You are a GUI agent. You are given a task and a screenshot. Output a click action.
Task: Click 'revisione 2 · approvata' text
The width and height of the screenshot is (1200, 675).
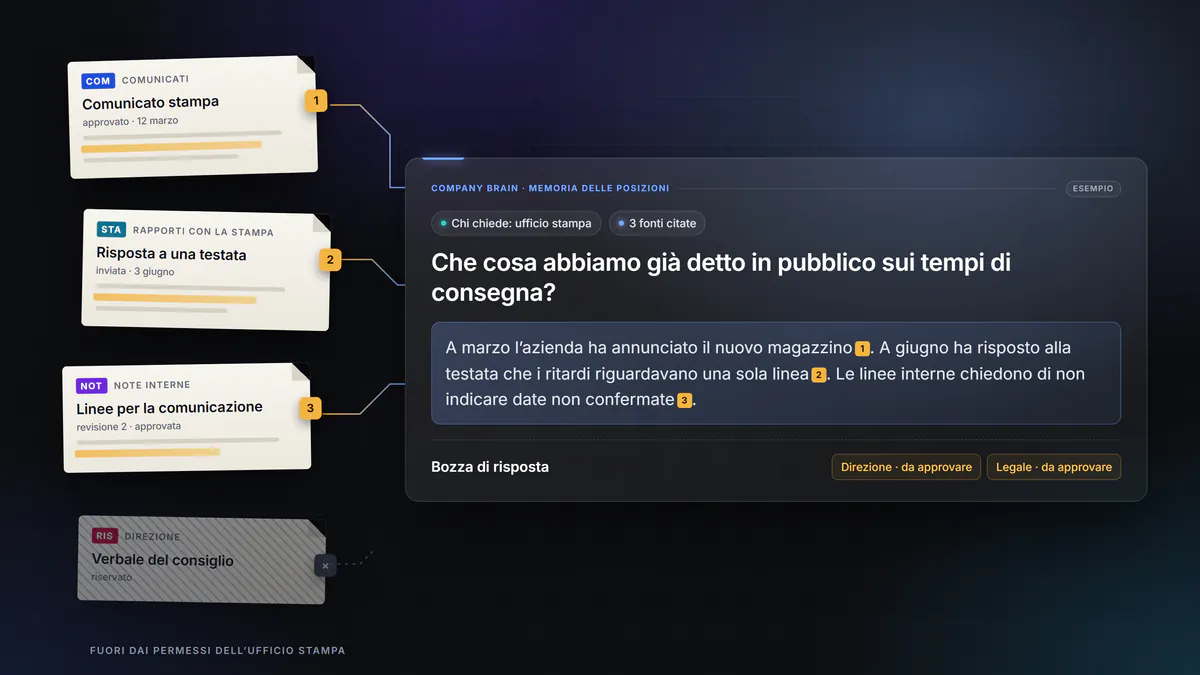click(129, 426)
